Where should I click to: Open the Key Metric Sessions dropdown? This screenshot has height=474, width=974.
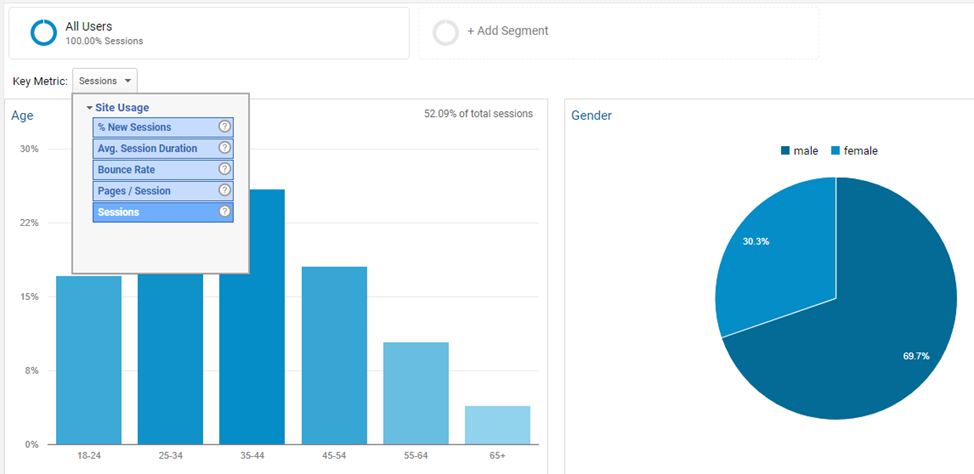pyautogui.click(x=105, y=81)
